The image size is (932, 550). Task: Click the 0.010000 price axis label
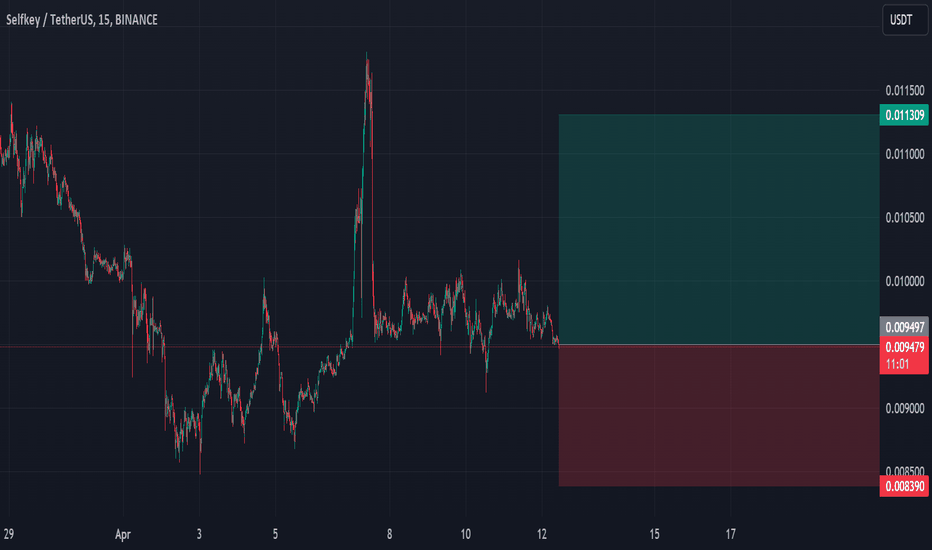tap(905, 281)
